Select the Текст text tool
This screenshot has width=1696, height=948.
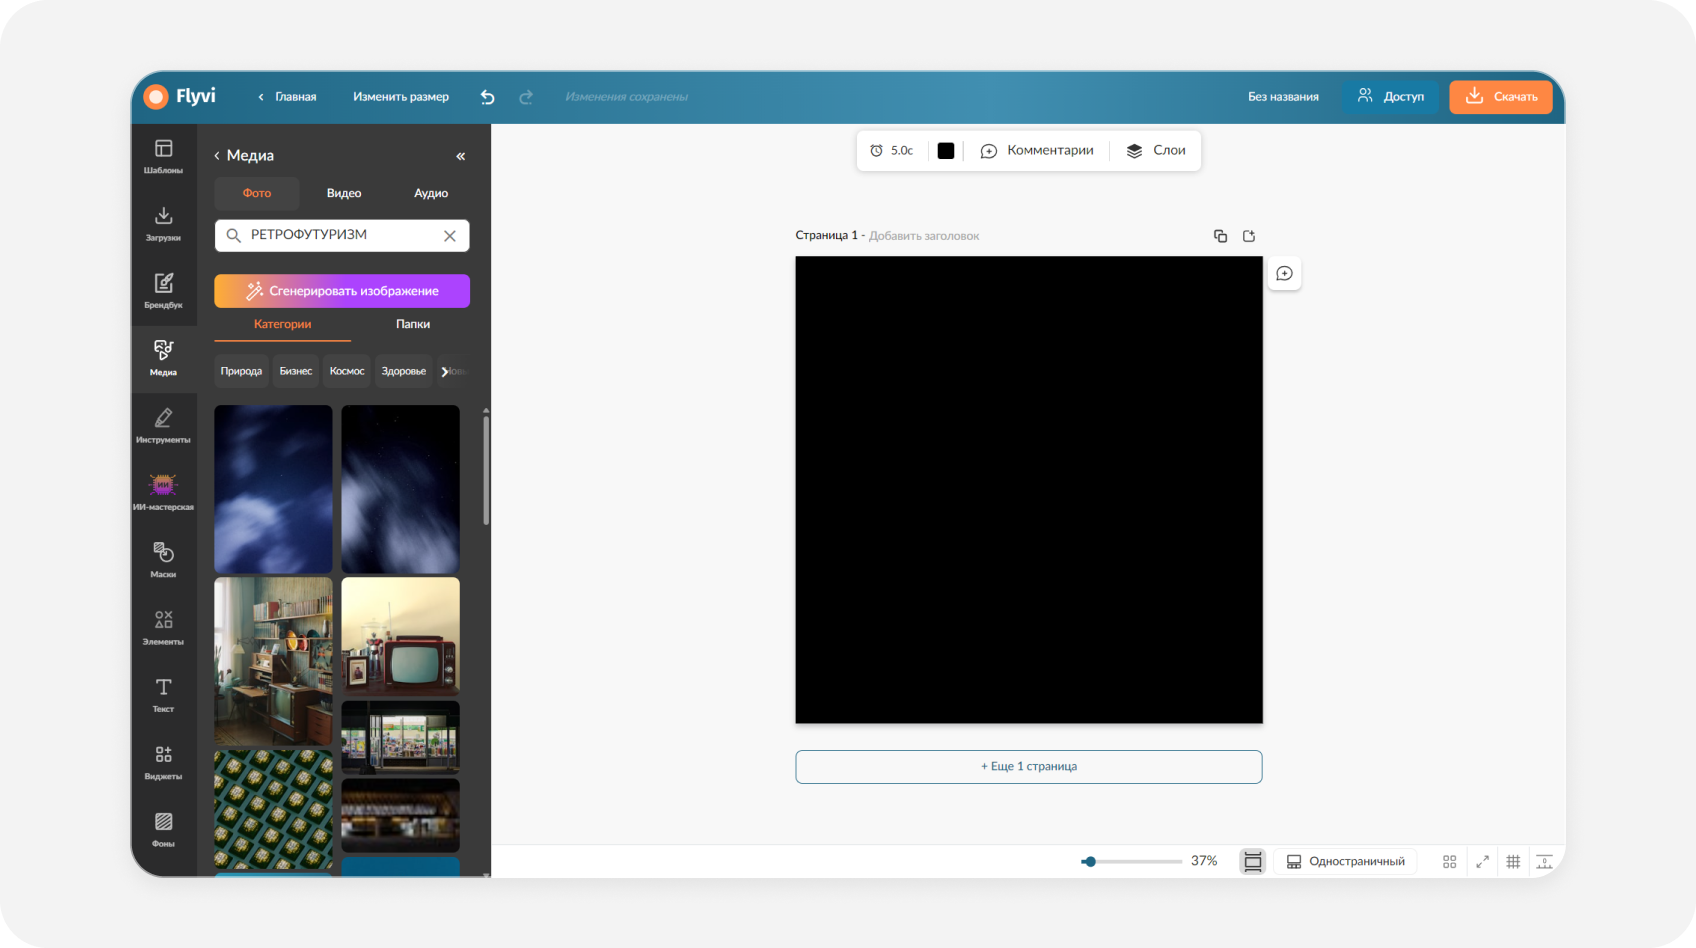(163, 694)
